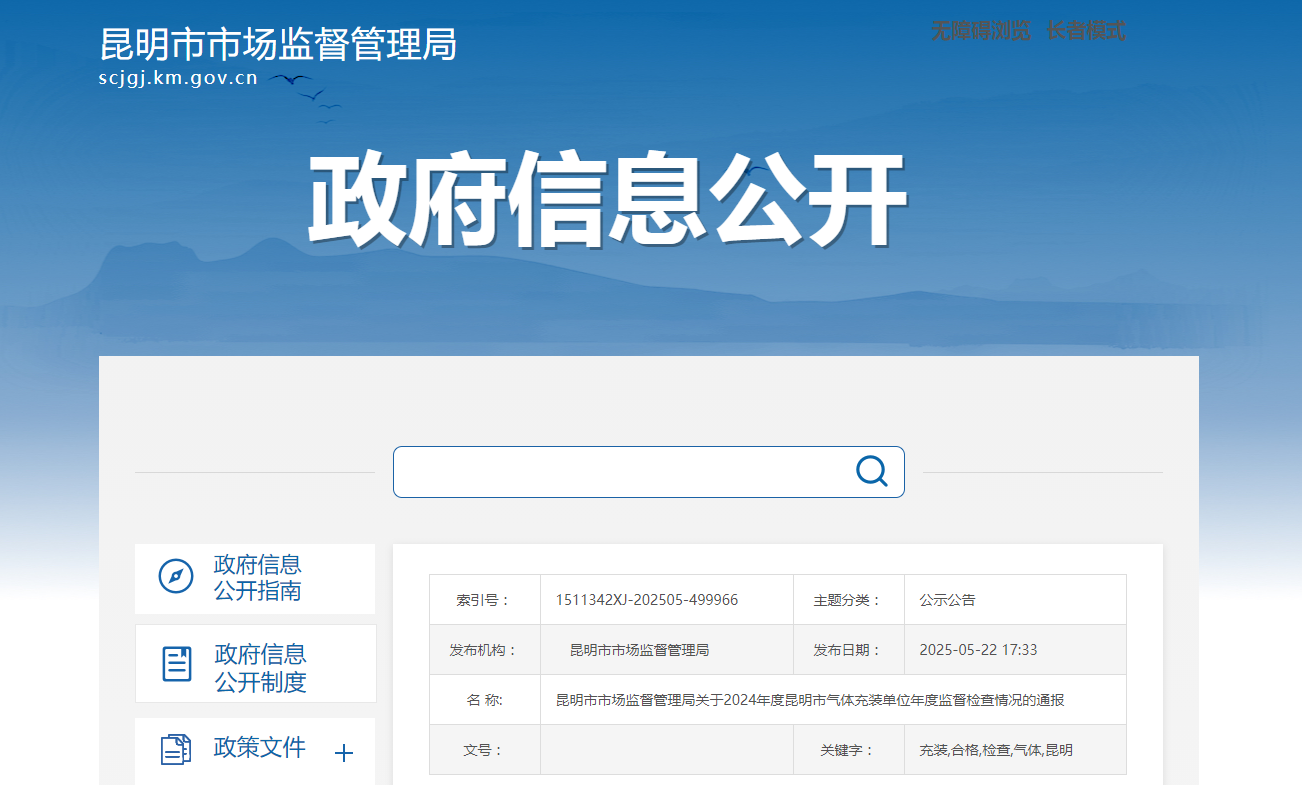Click the 名 称: label cell
This screenshot has height=785, width=1302.
click(x=485, y=700)
